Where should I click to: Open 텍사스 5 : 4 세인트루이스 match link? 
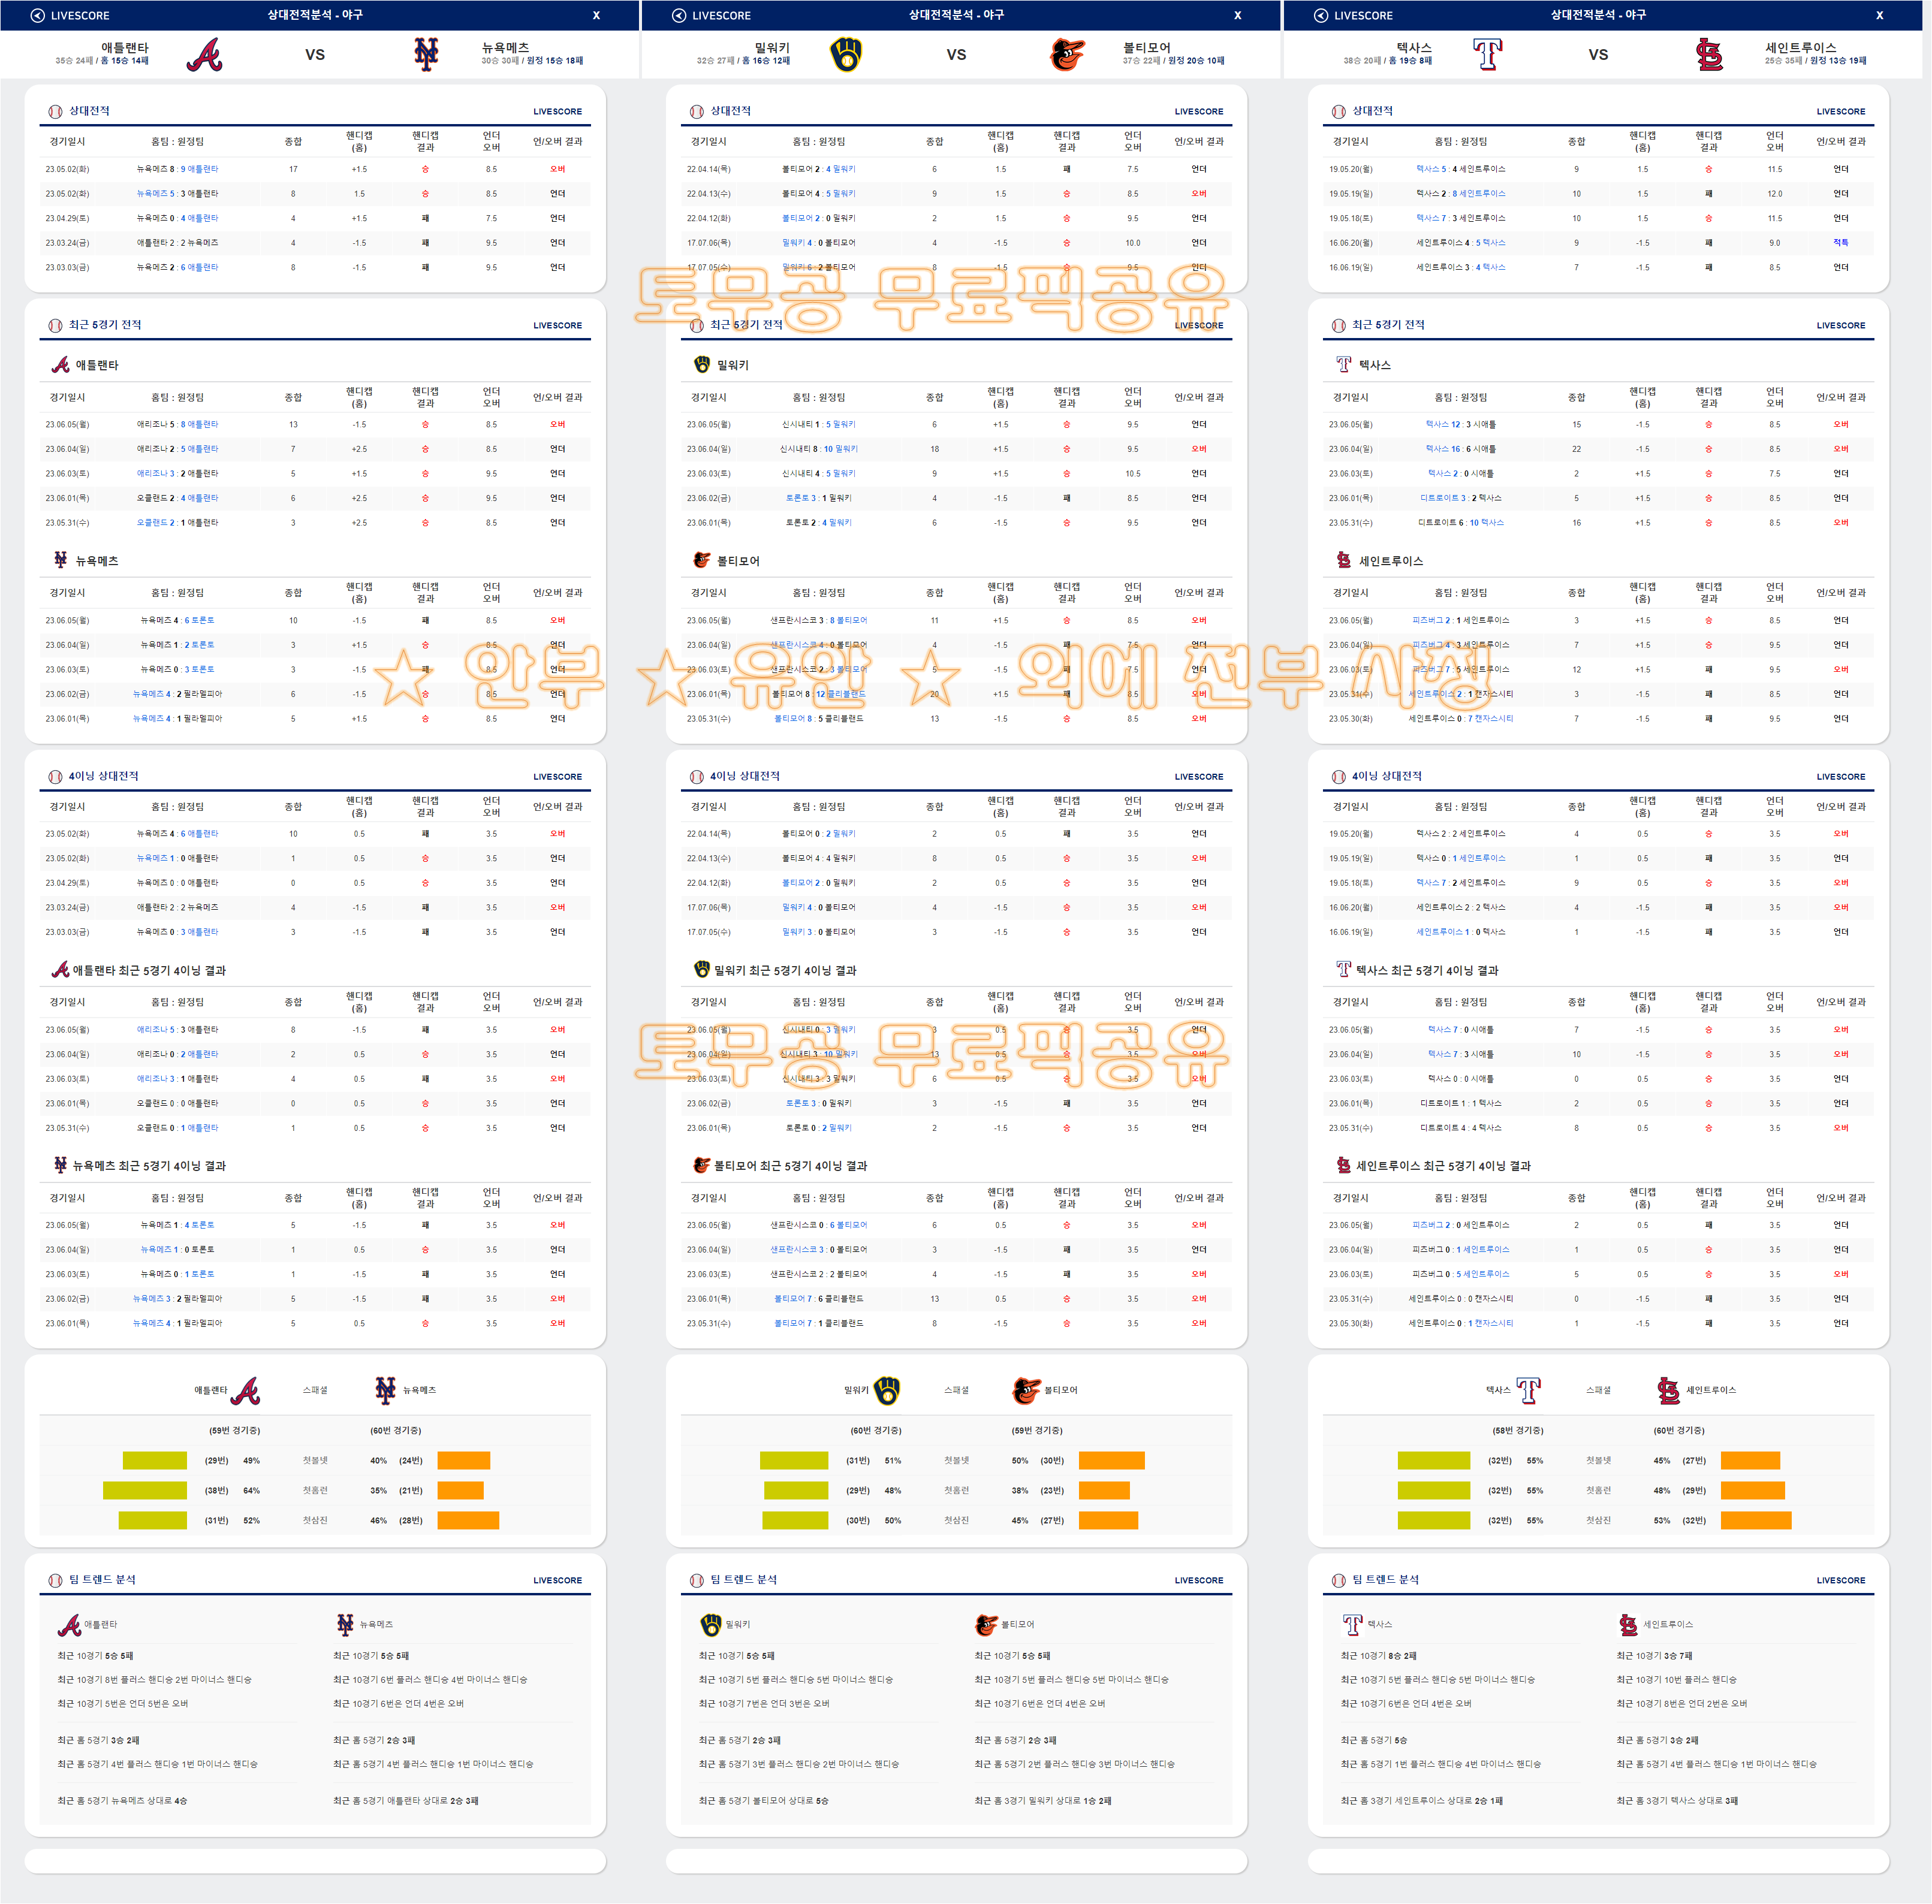tap(1460, 169)
